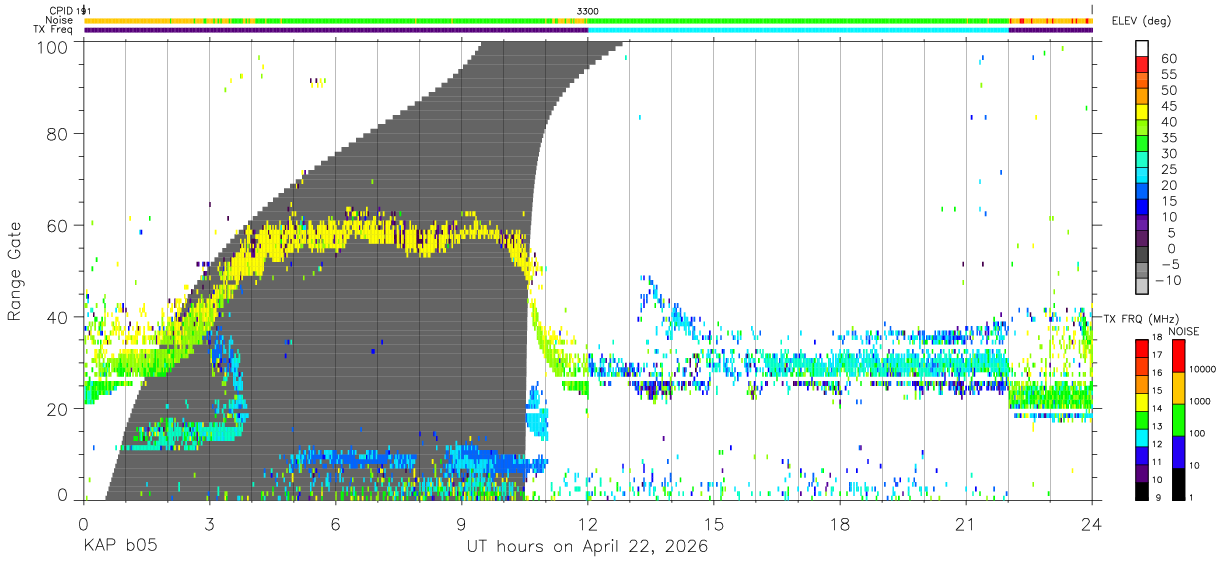The height and width of the screenshot is (567, 1228).
Task: Click the 3300 CPID value marker
Action: (x=588, y=10)
